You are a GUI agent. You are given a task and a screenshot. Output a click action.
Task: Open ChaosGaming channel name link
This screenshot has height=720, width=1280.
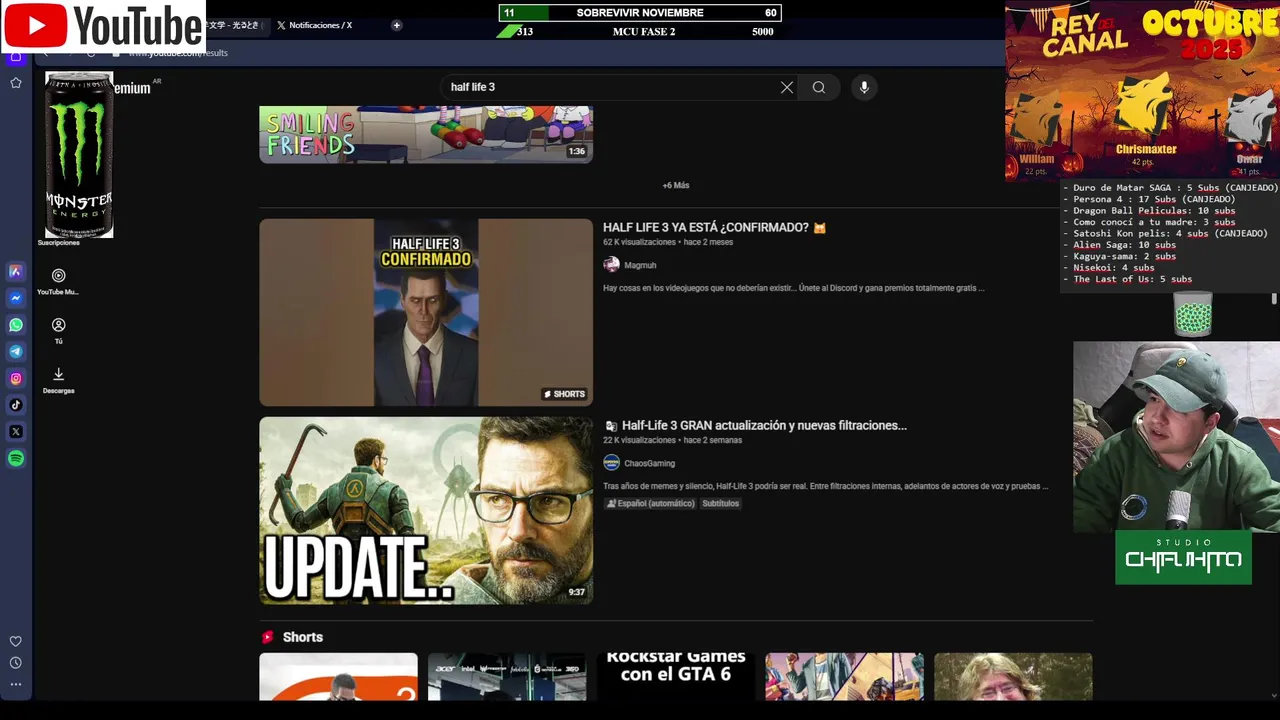pos(649,463)
